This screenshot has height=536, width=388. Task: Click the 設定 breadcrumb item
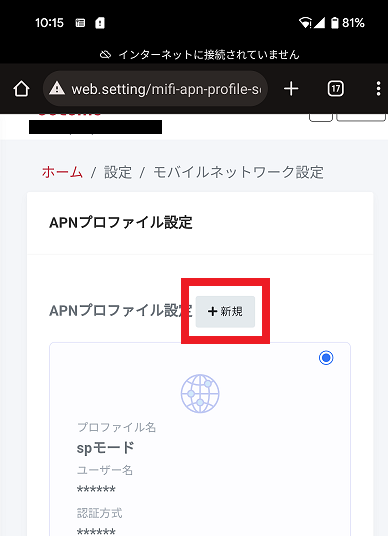[x=118, y=172]
